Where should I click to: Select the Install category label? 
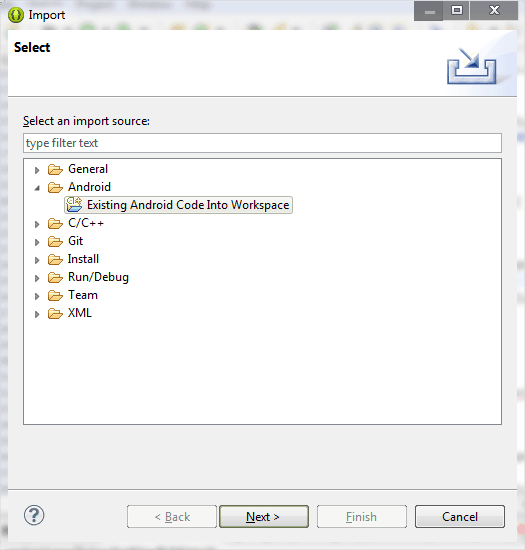click(x=83, y=259)
